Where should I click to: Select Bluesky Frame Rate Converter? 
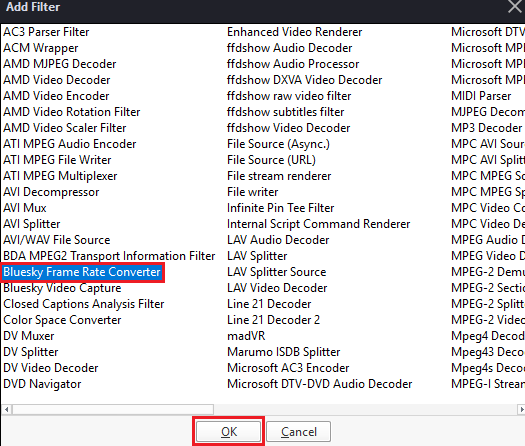(x=82, y=272)
